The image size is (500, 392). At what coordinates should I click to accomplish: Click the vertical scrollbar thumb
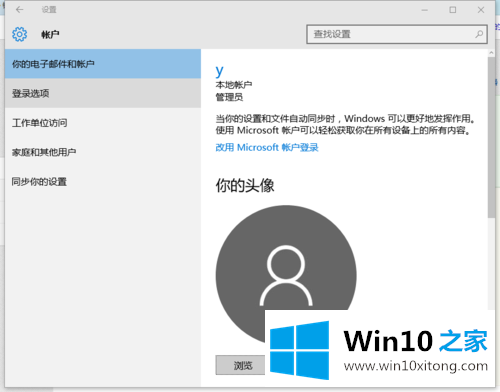491,137
